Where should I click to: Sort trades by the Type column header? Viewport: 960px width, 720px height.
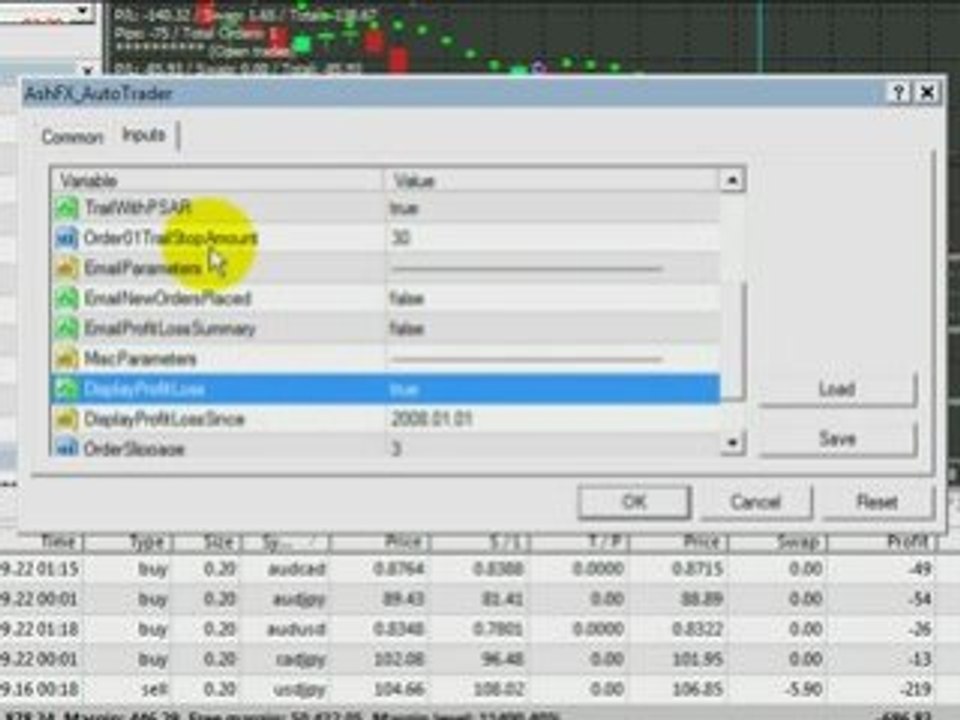click(147, 542)
